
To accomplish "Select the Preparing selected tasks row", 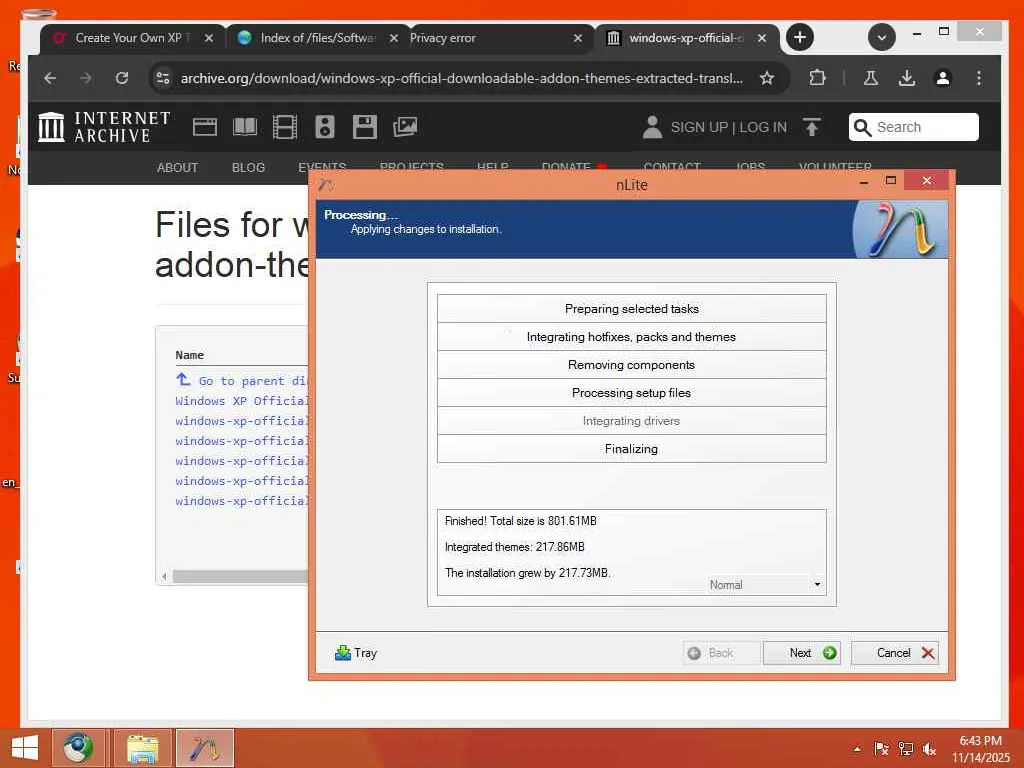I will 632,308.
